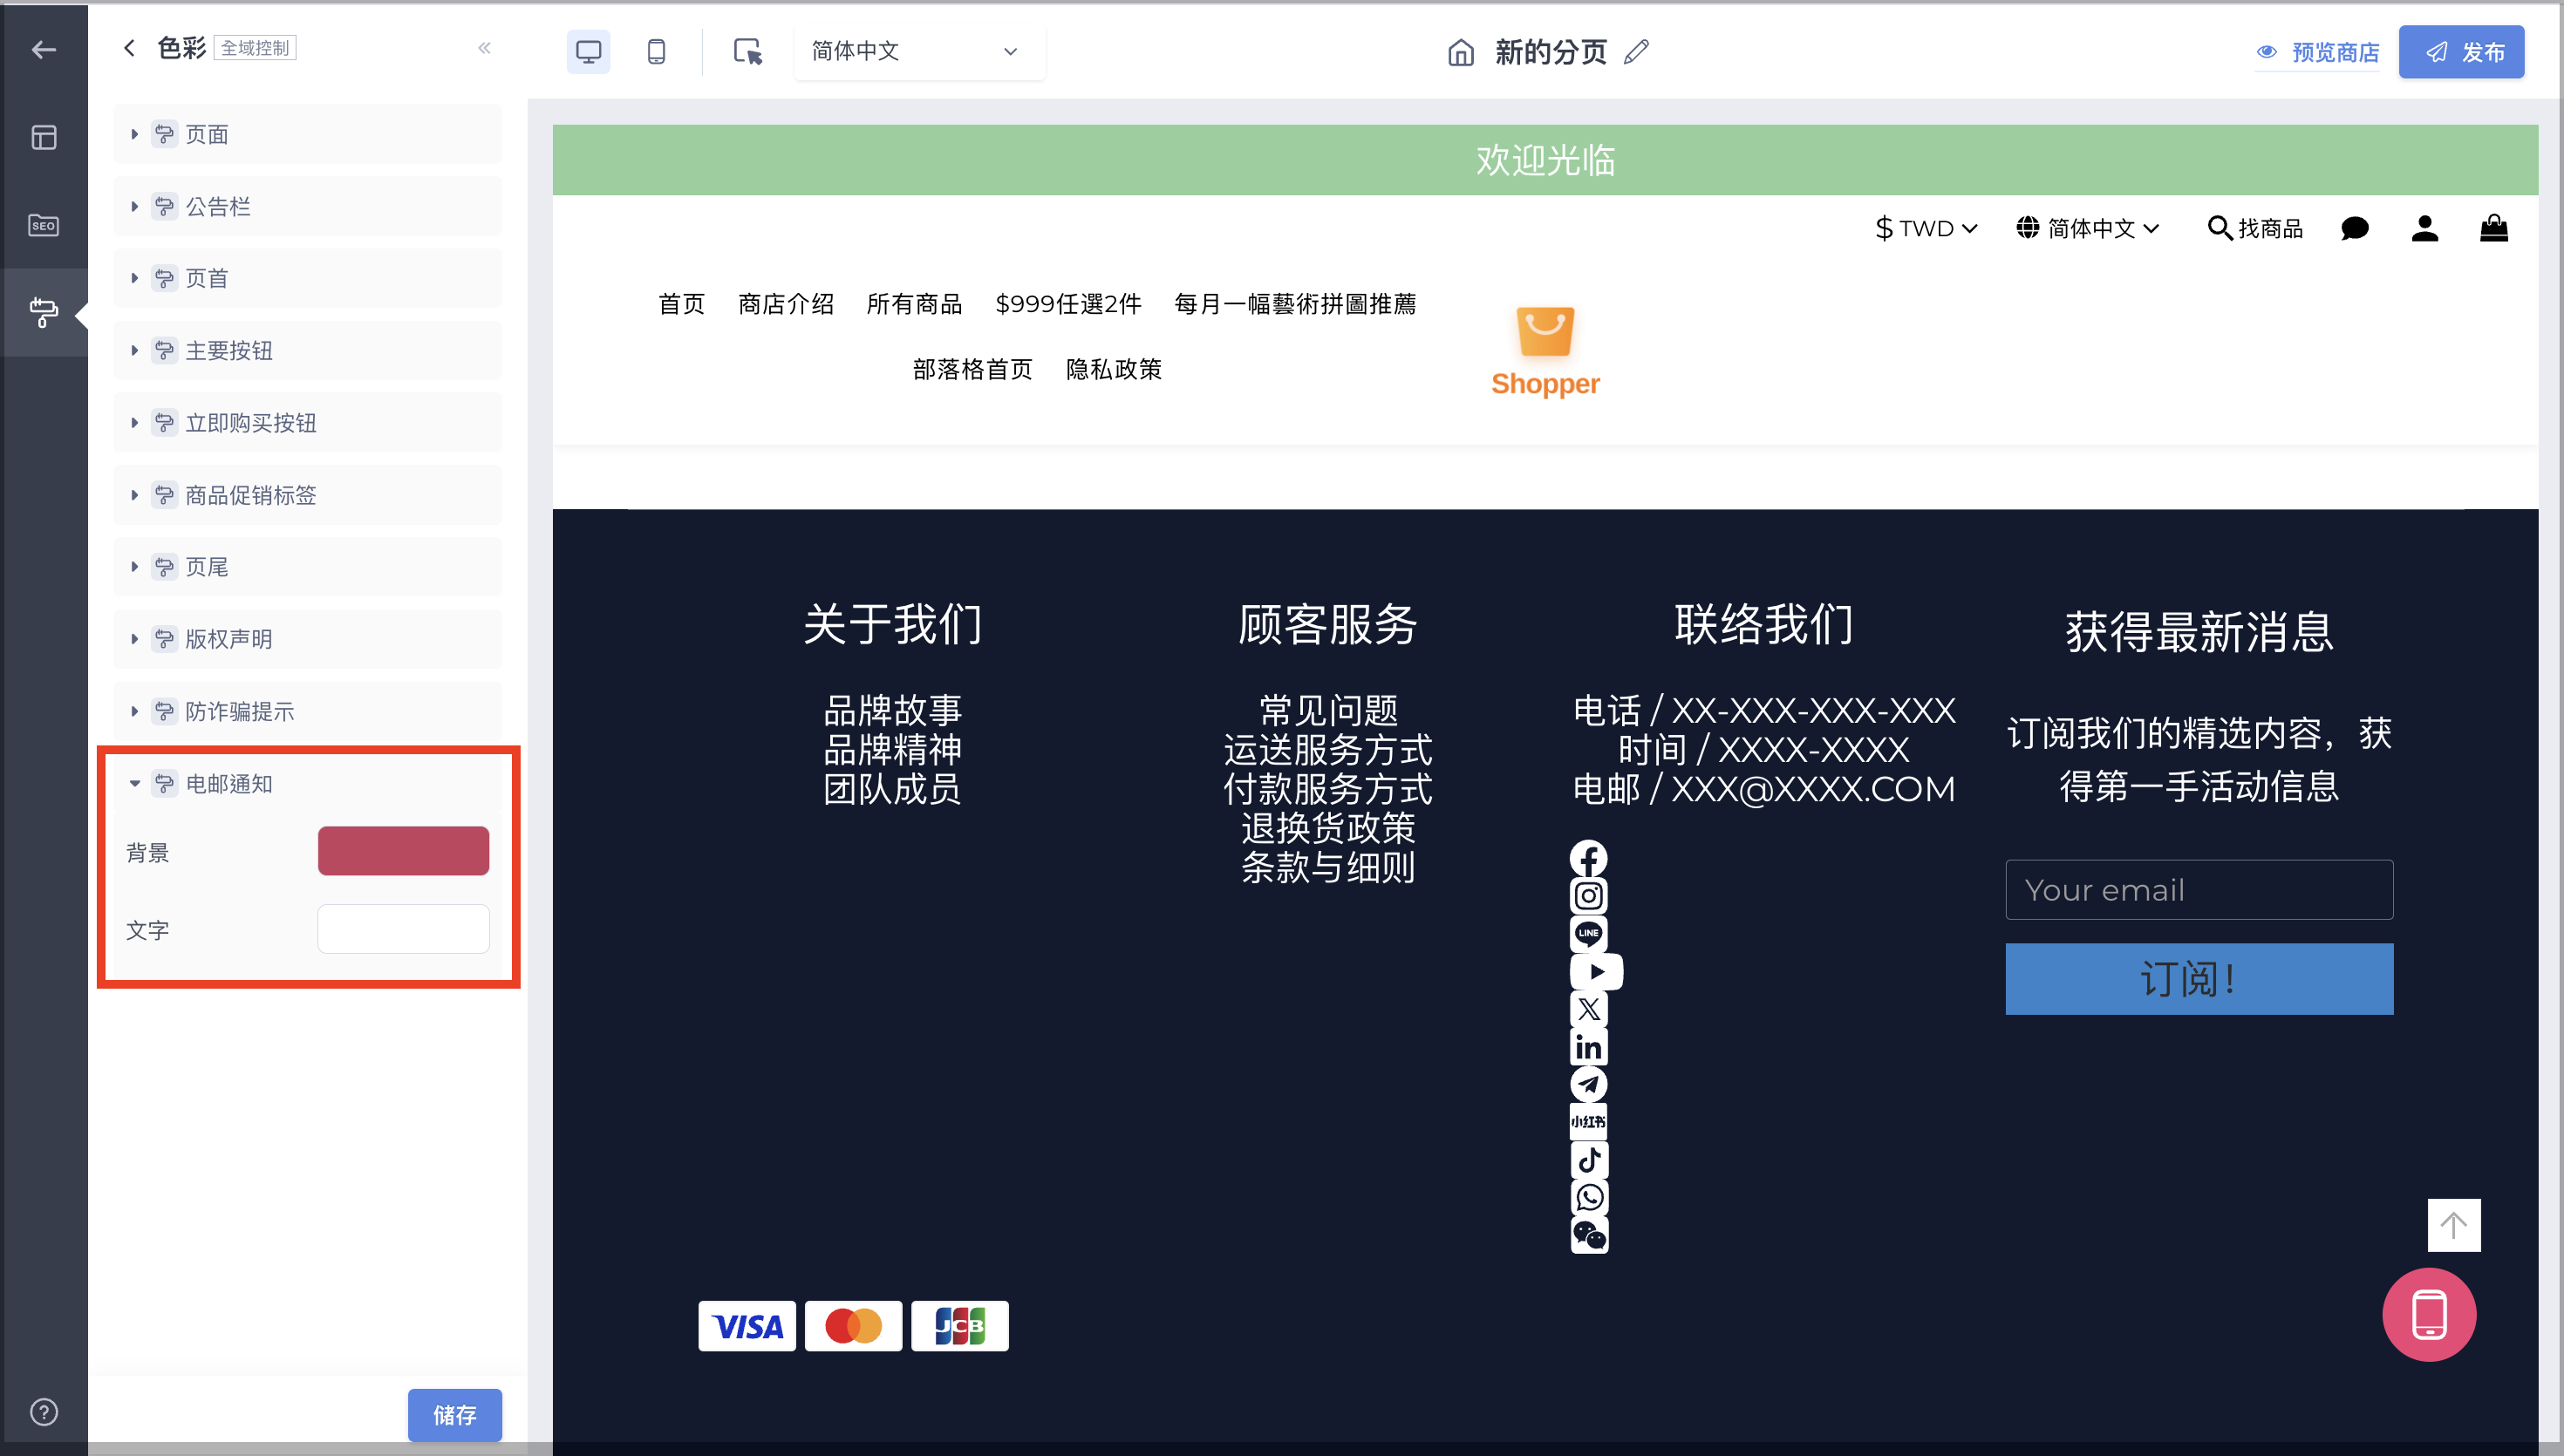2564x1456 pixels.
Task: Select the 部落格首页 menu item
Action: 973,369
